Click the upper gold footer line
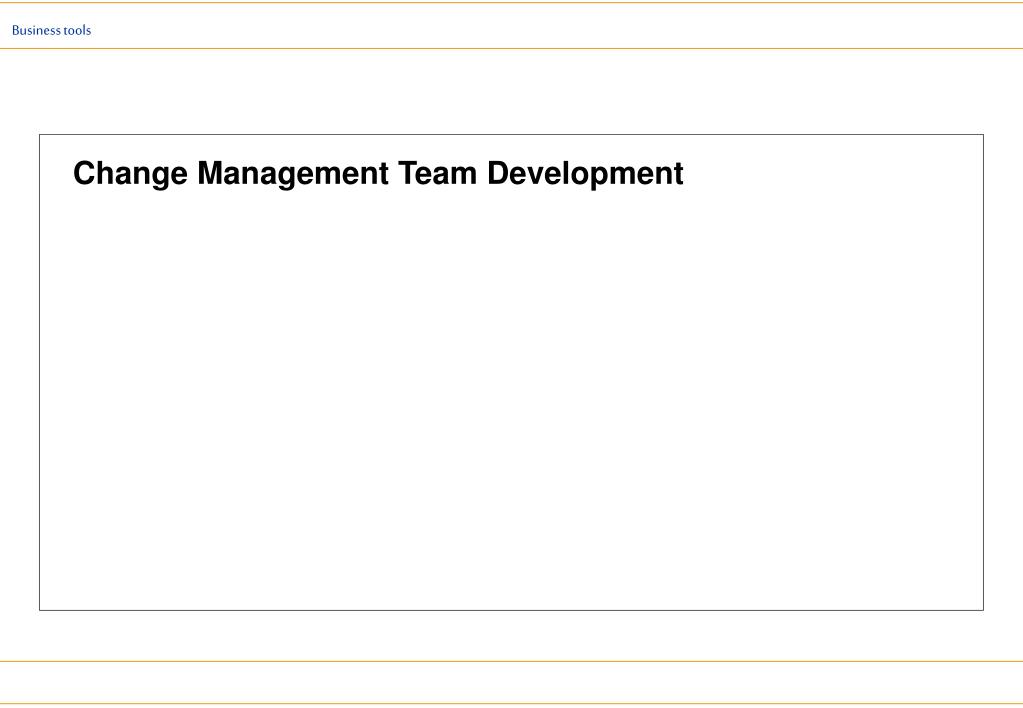This screenshot has width=1023, height=708. click(511, 661)
